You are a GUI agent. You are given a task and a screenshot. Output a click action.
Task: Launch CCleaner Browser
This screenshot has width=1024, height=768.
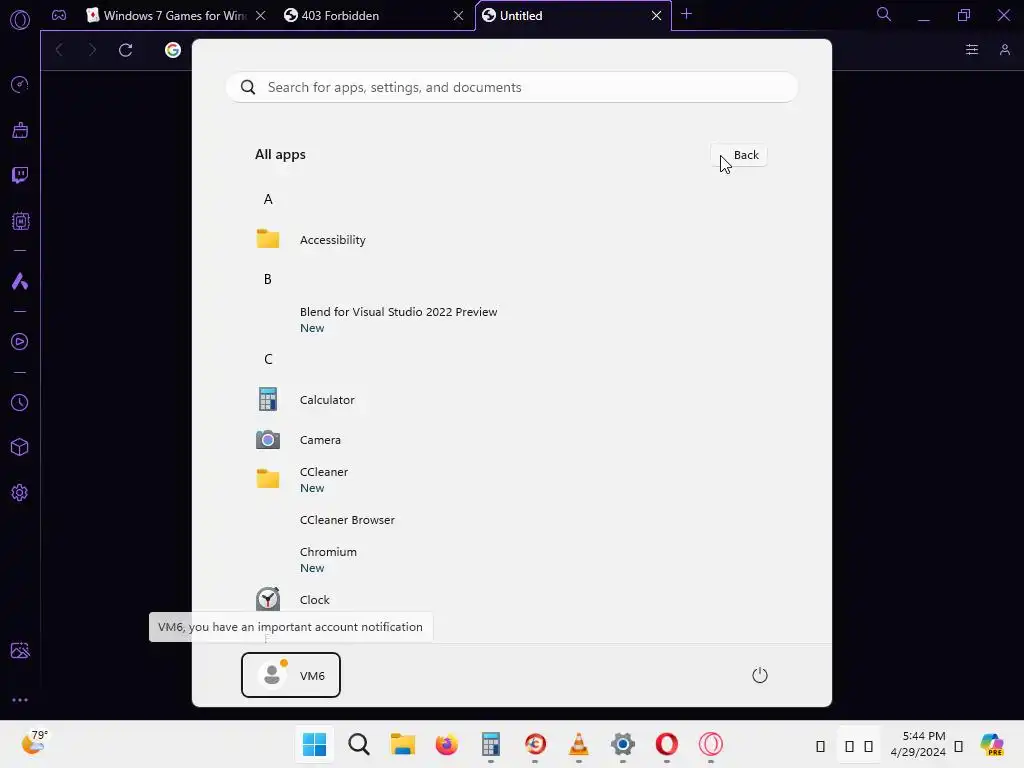(x=512, y=520)
